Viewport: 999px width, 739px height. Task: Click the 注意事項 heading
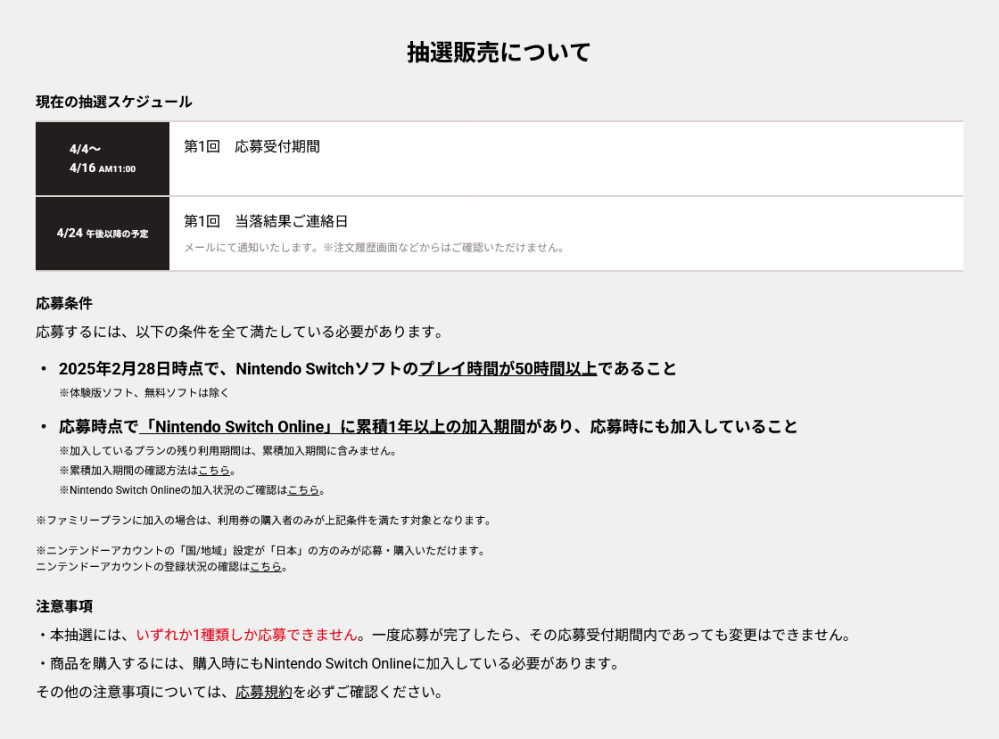click(64, 606)
